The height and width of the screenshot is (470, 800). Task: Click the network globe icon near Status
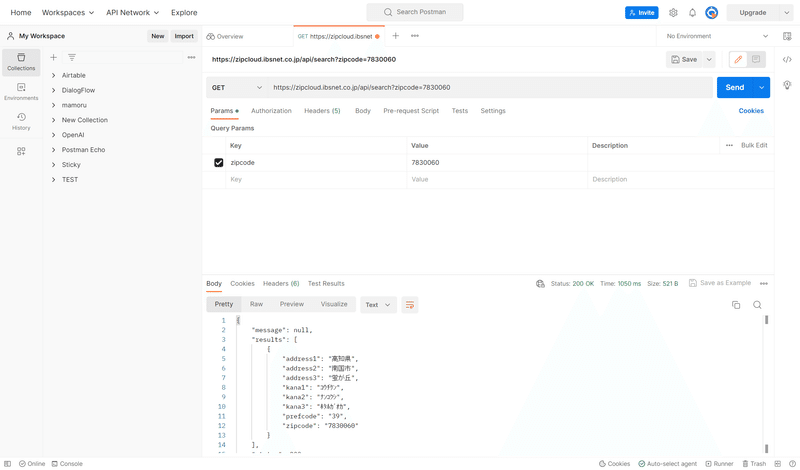click(x=540, y=284)
